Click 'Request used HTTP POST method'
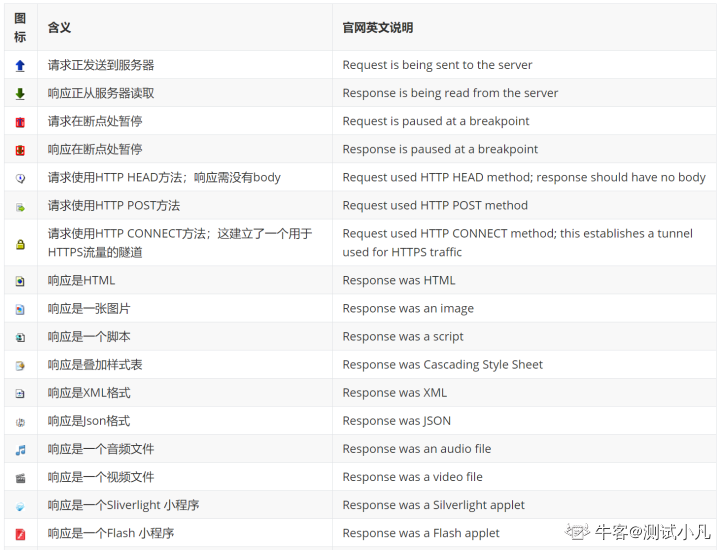This screenshot has height=550, width=720. [x=435, y=205]
